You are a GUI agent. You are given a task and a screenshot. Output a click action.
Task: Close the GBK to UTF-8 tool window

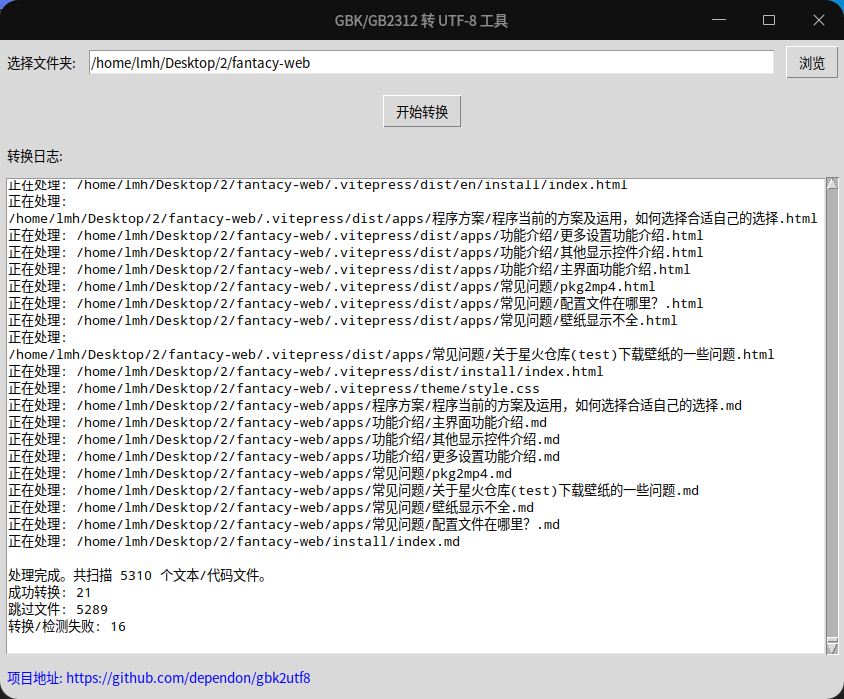coord(818,20)
